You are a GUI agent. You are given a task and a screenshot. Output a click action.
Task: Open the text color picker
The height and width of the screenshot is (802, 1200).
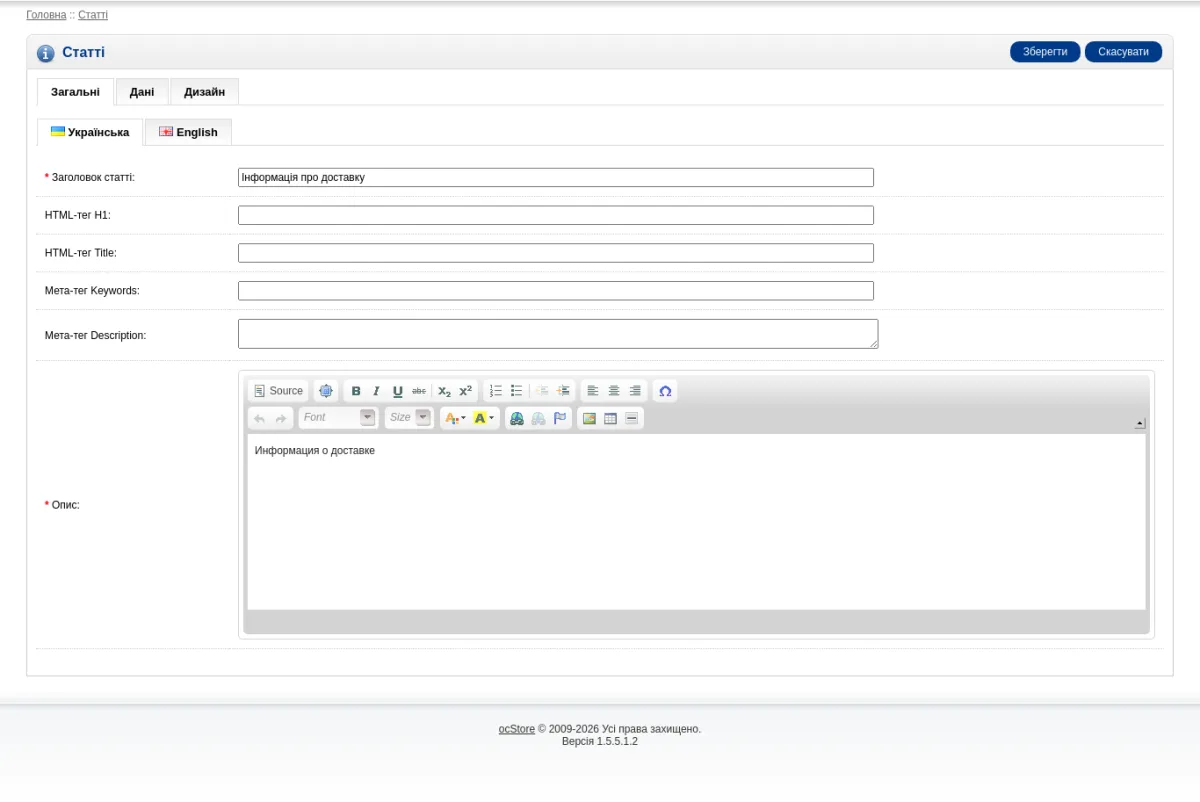[455, 418]
